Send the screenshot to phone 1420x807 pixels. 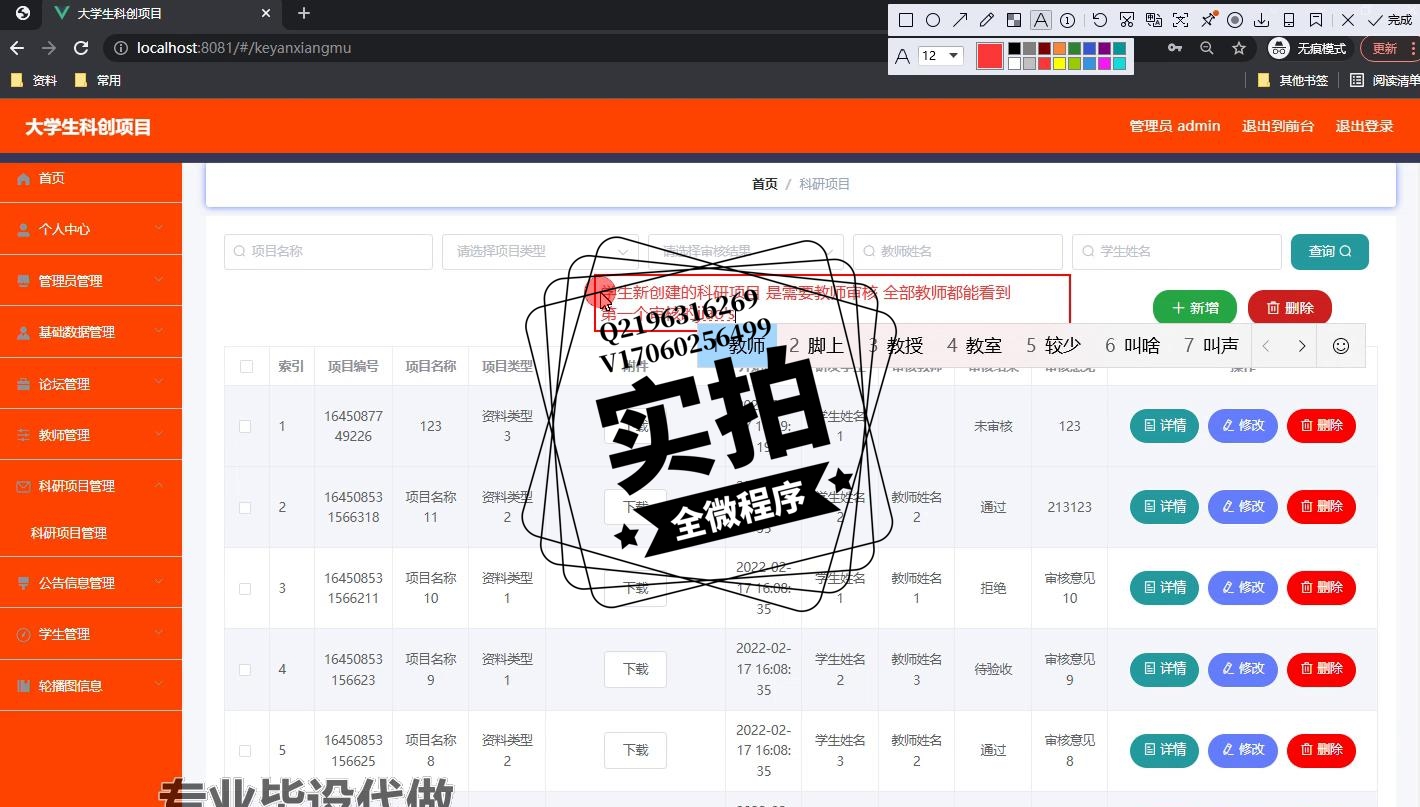click(x=1289, y=20)
